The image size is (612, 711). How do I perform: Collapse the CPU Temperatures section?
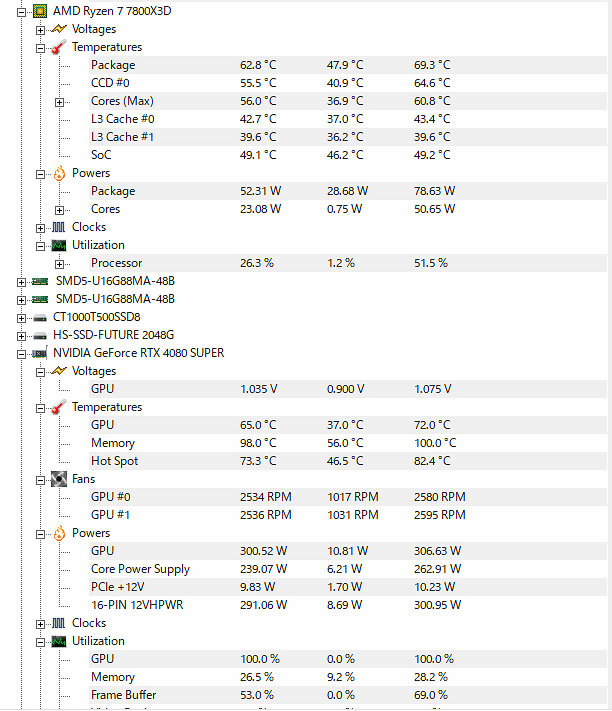click(40, 49)
